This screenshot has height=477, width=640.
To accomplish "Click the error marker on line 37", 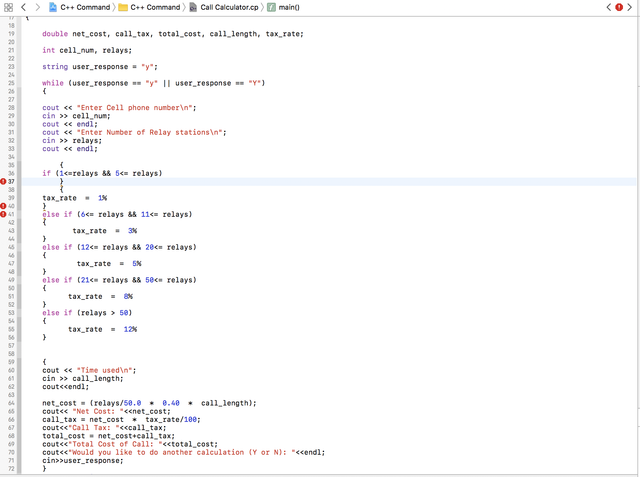I will 3,182.
